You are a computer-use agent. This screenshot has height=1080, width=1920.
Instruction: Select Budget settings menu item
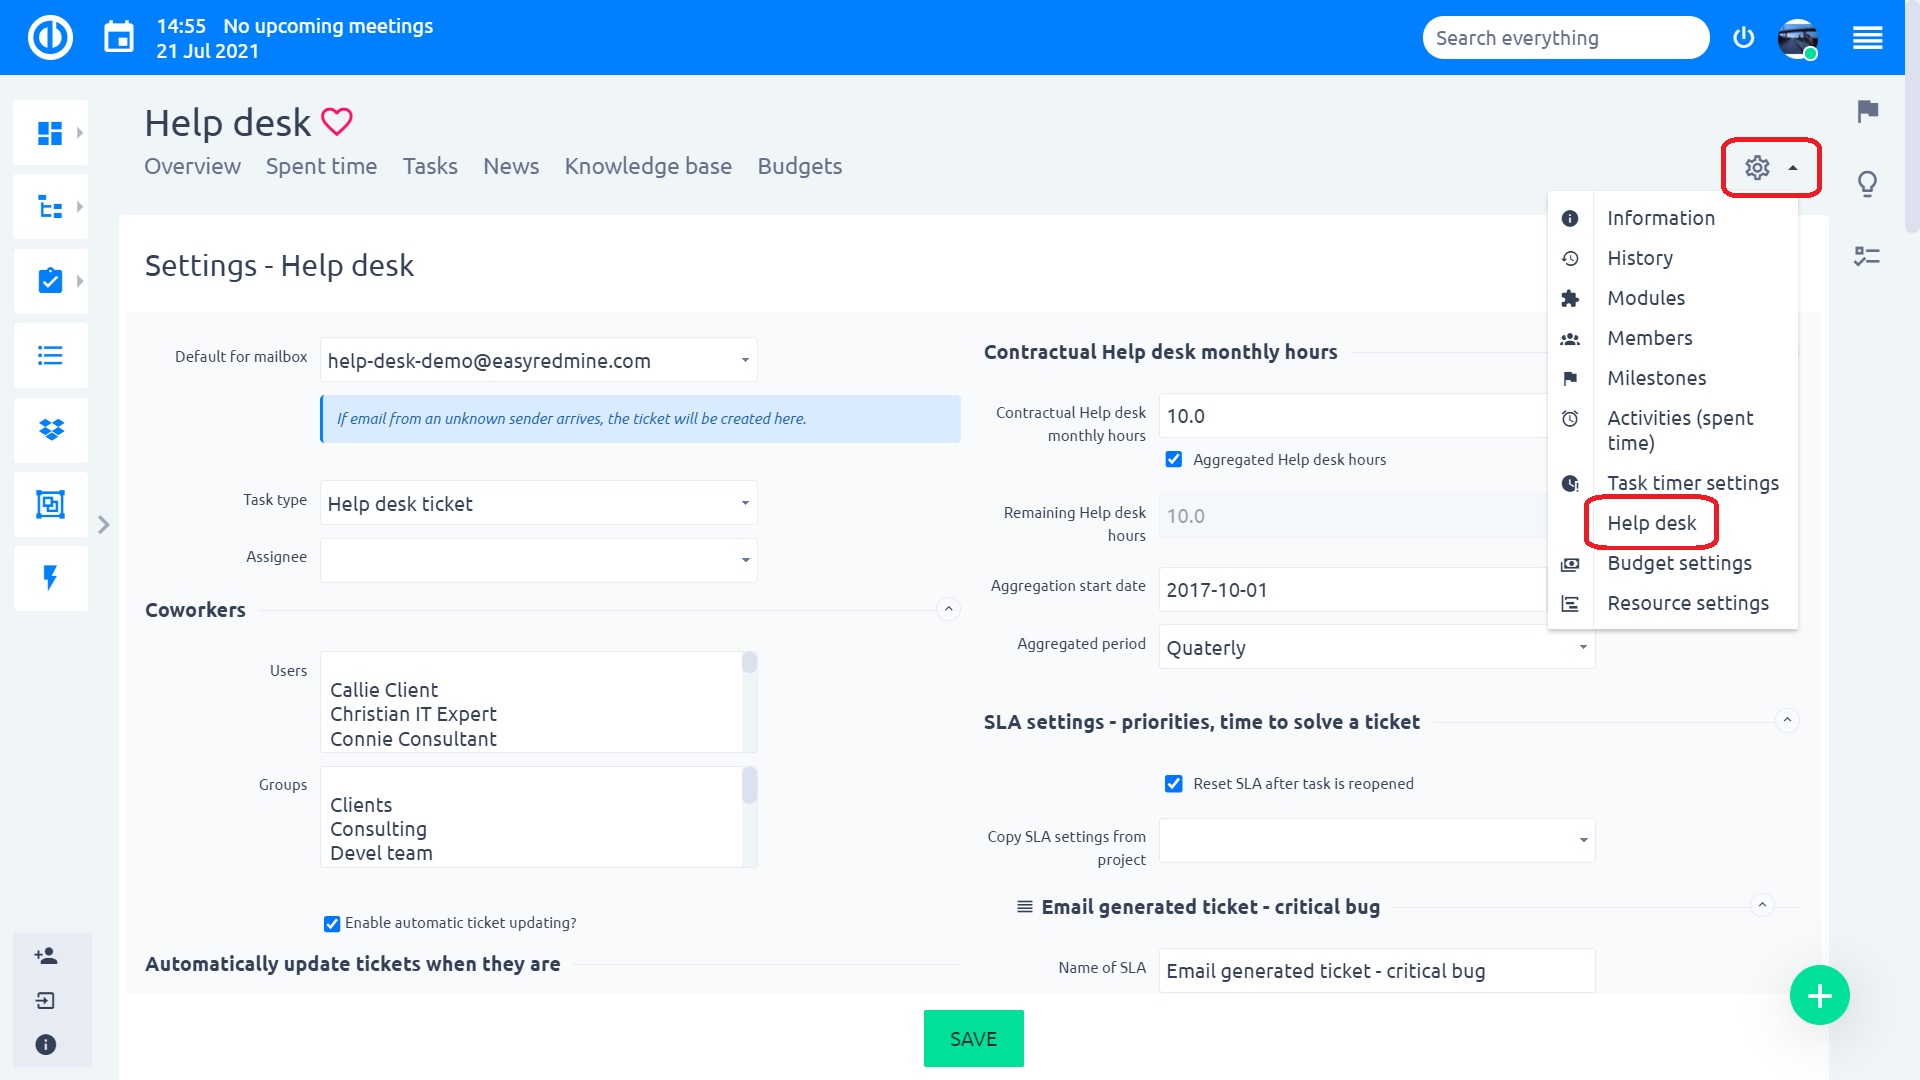pyautogui.click(x=1672, y=563)
